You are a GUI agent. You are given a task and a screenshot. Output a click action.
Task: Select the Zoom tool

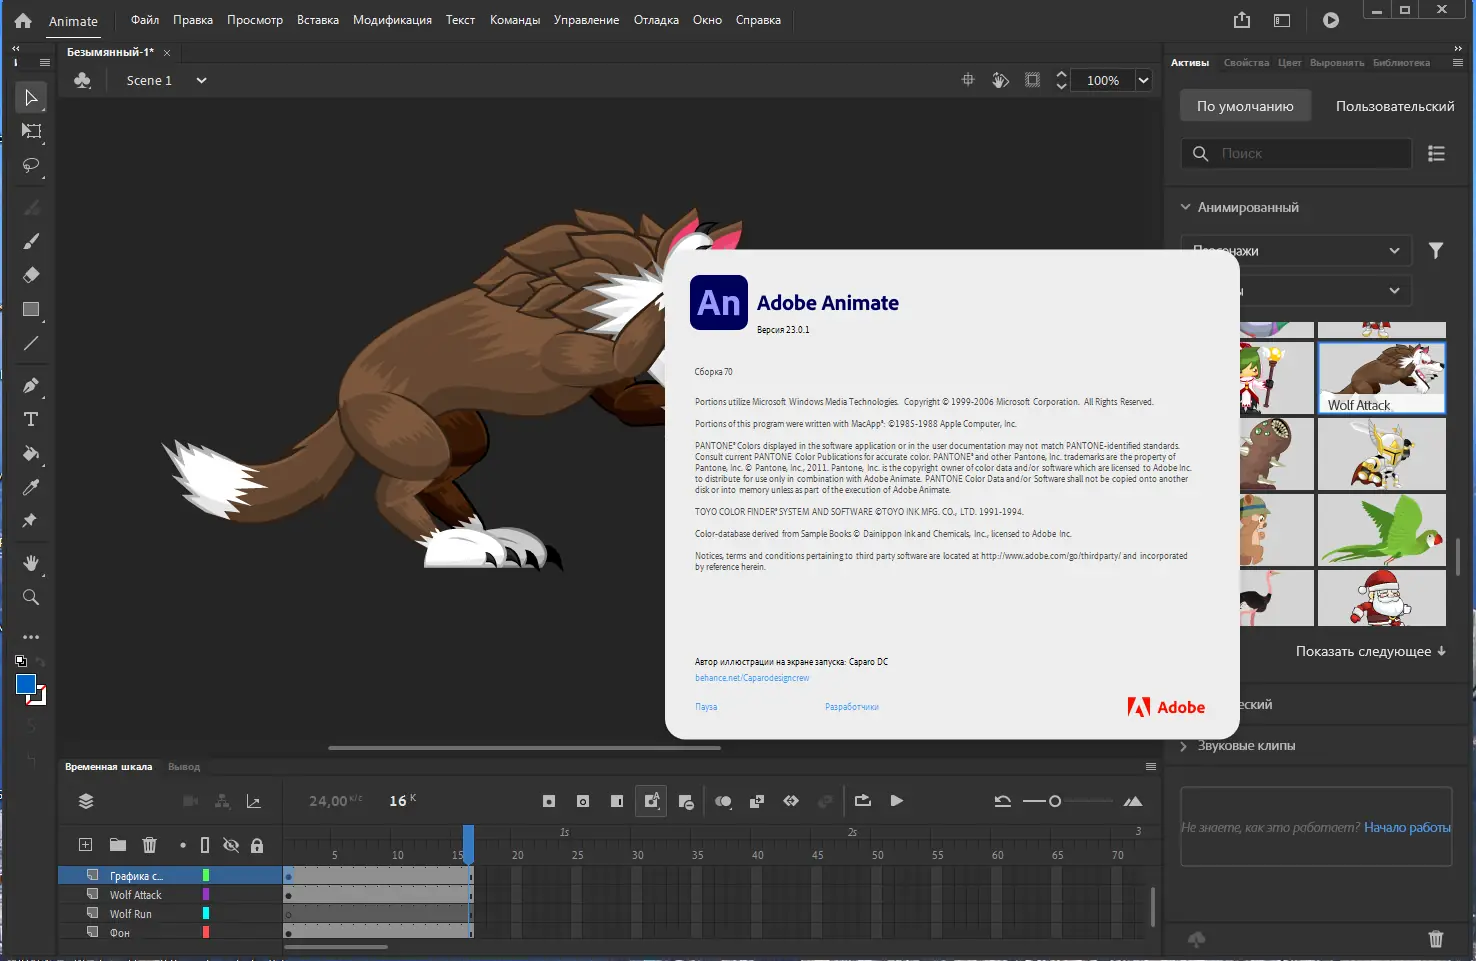(30, 597)
